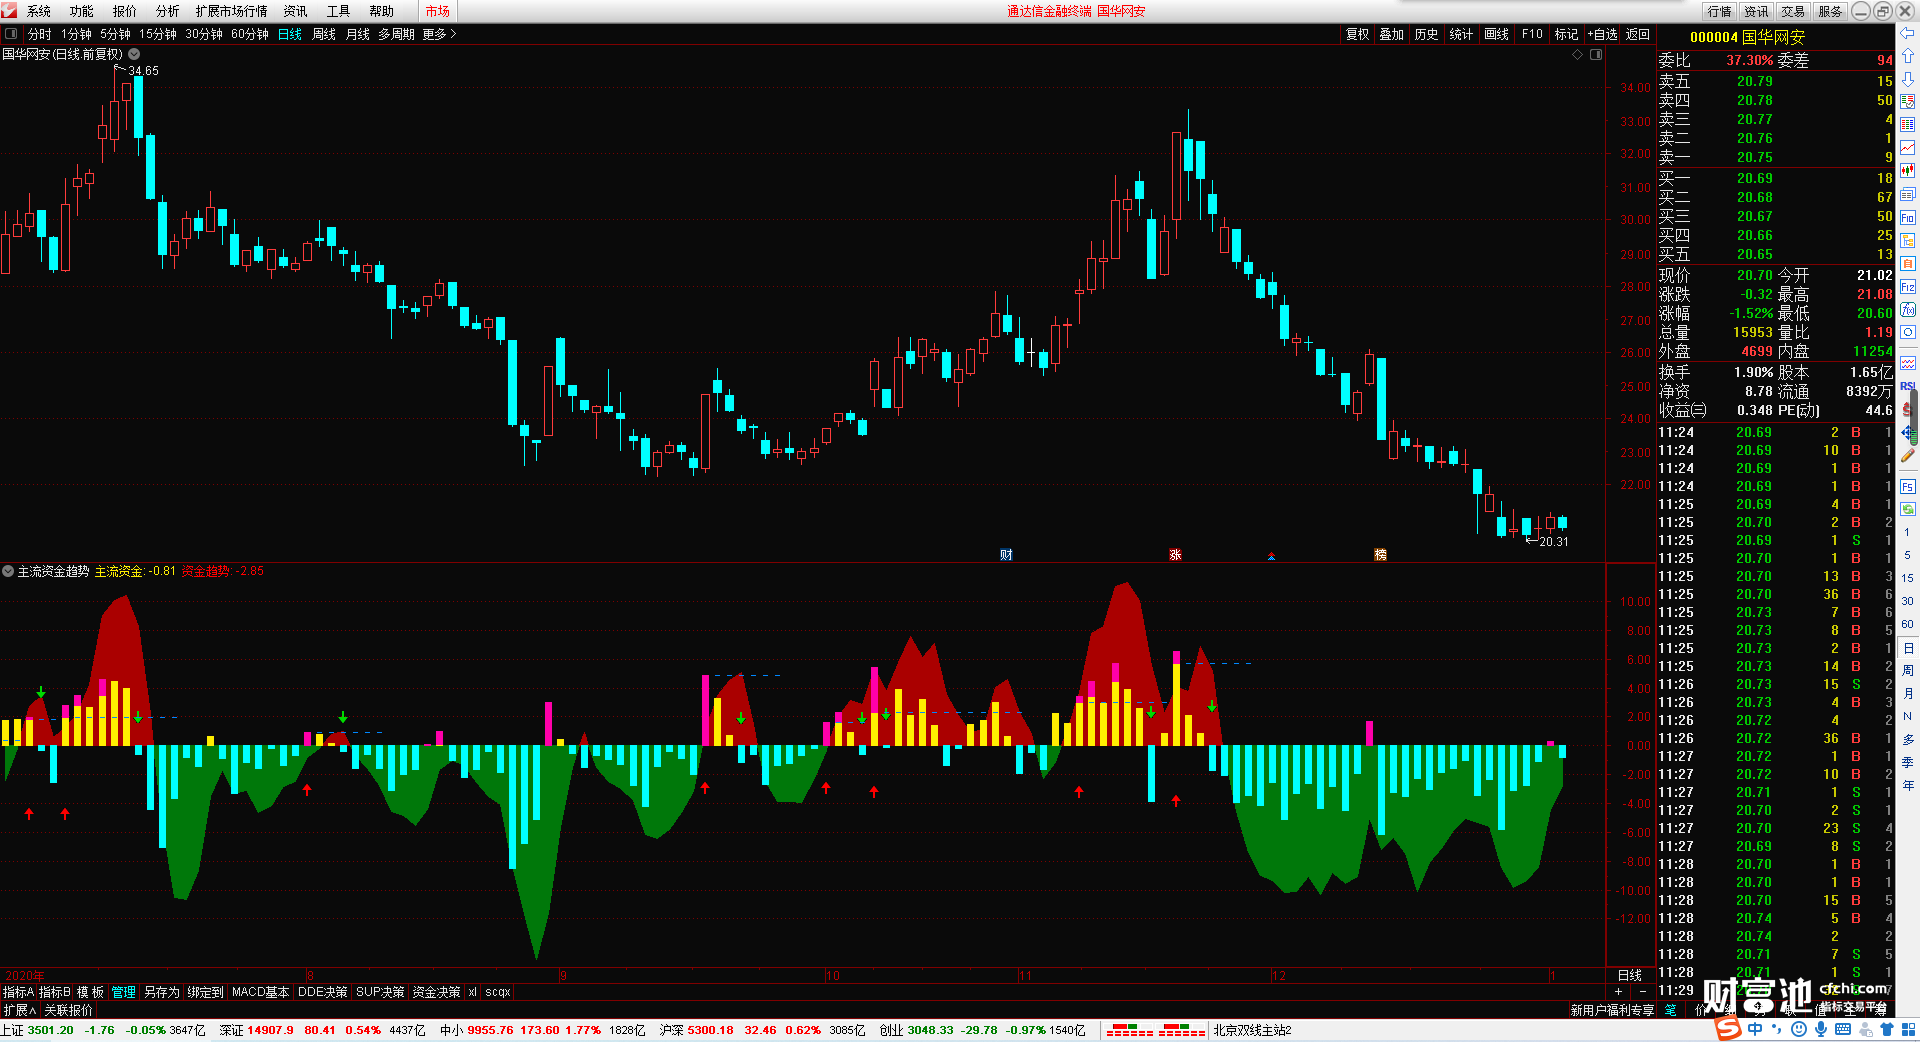The height and width of the screenshot is (1042, 1920).
Task: Click the right sidebar vertical scrollbar handle
Action: click(1914, 415)
